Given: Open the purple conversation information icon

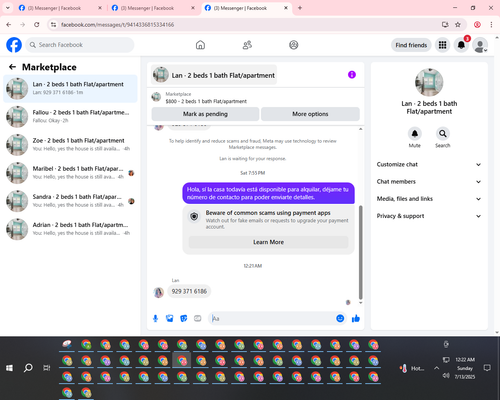Looking at the screenshot, I should click(352, 75).
